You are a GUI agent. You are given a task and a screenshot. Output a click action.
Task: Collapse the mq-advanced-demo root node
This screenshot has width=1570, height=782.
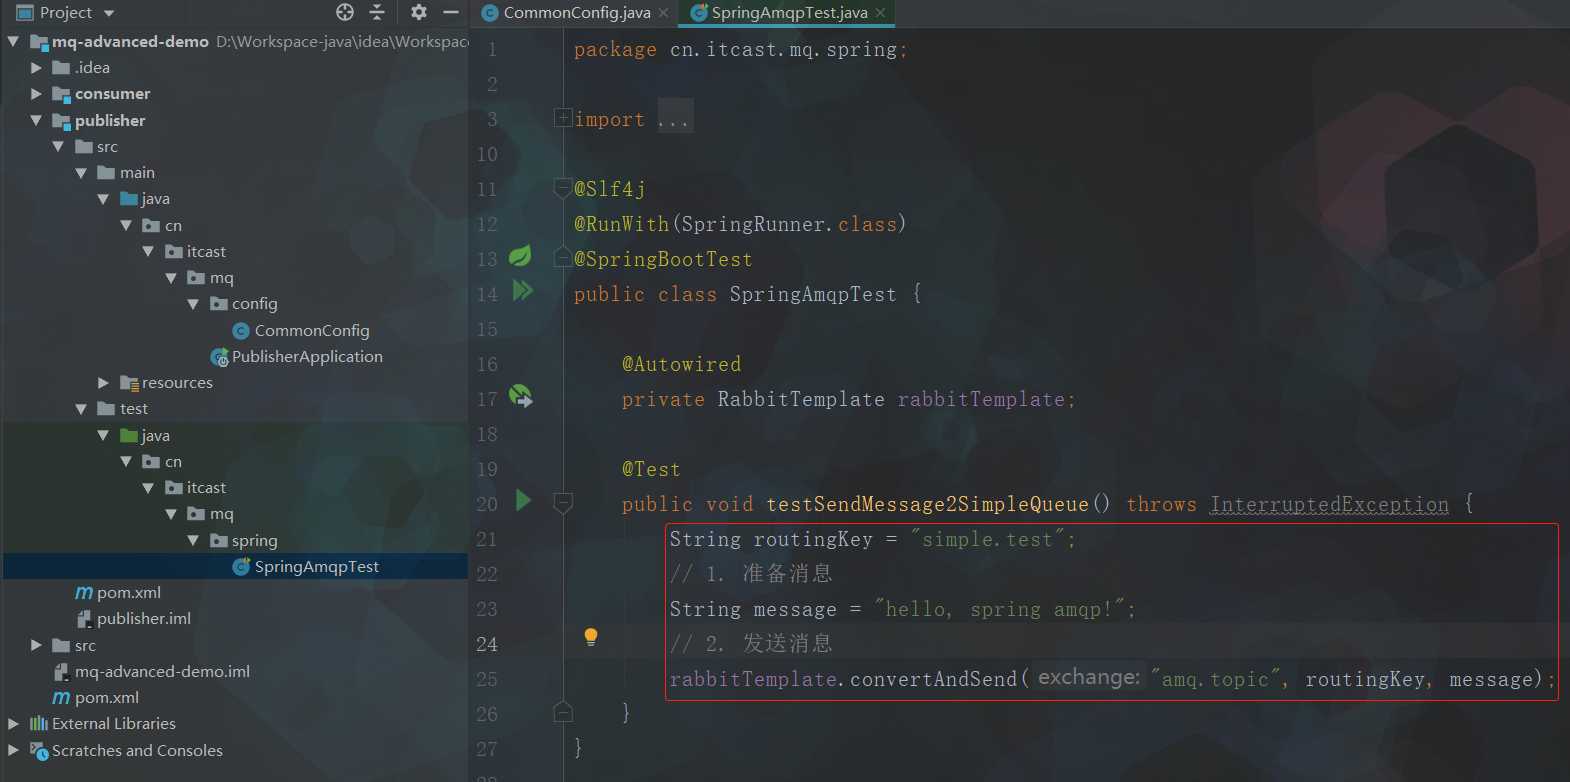pyautogui.click(x=14, y=41)
